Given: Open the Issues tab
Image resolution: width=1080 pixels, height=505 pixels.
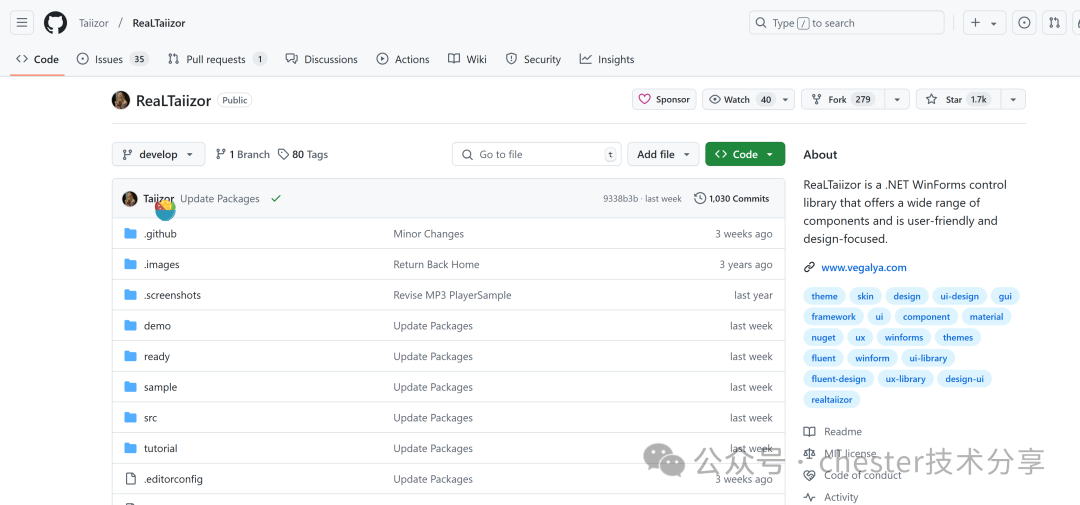Looking at the screenshot, I should (112, 59).
